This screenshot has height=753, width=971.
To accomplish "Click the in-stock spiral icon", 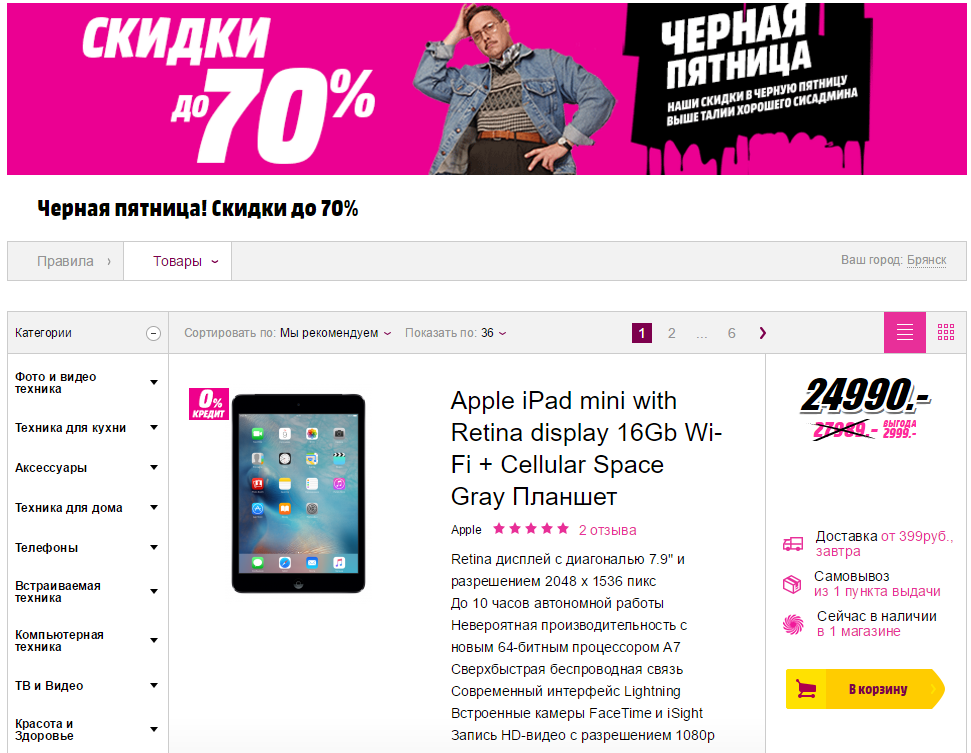I will click(793, 624).
